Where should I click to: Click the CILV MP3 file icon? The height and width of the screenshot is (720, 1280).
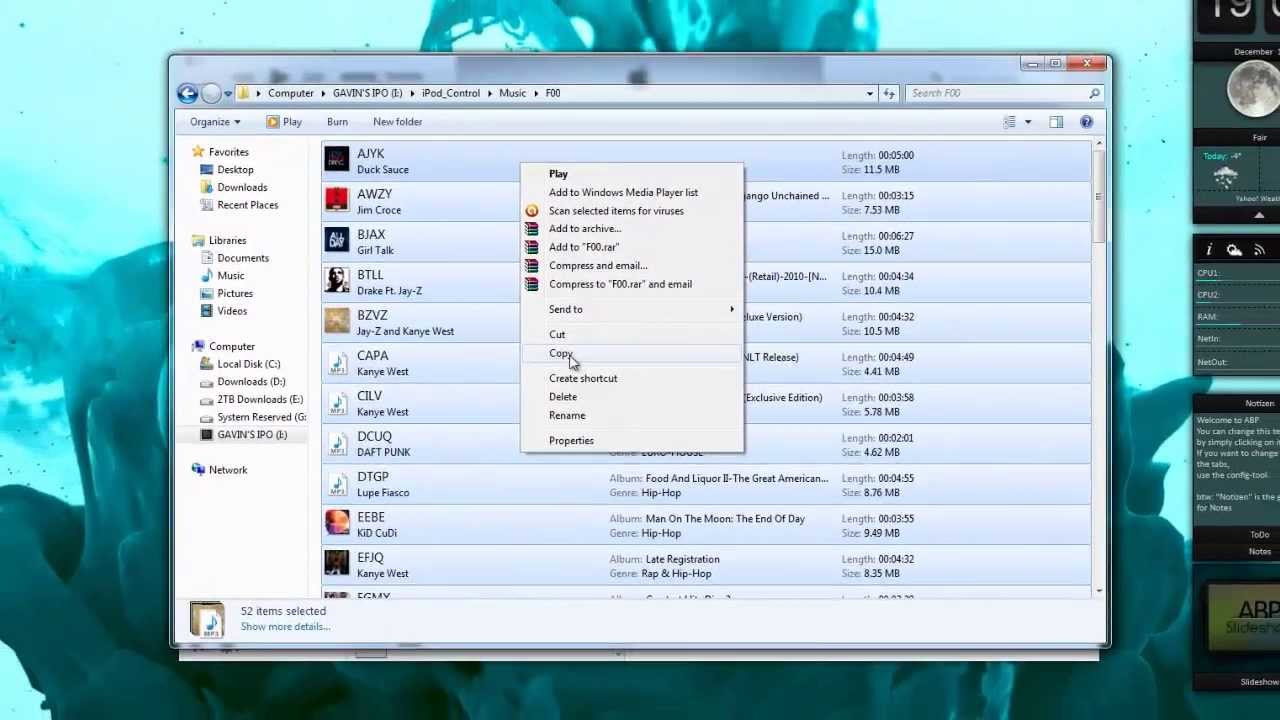337,403
